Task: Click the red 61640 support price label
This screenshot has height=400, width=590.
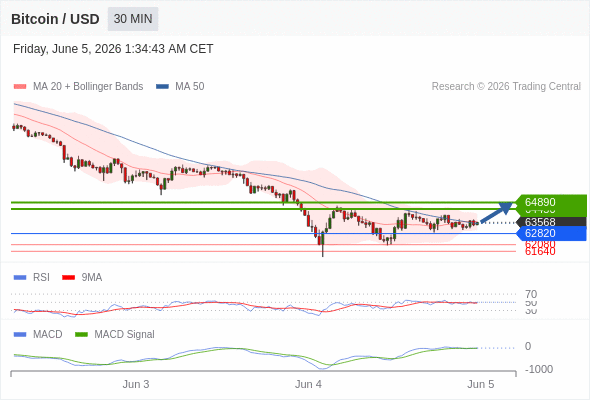Action: [x=540, y=252]
